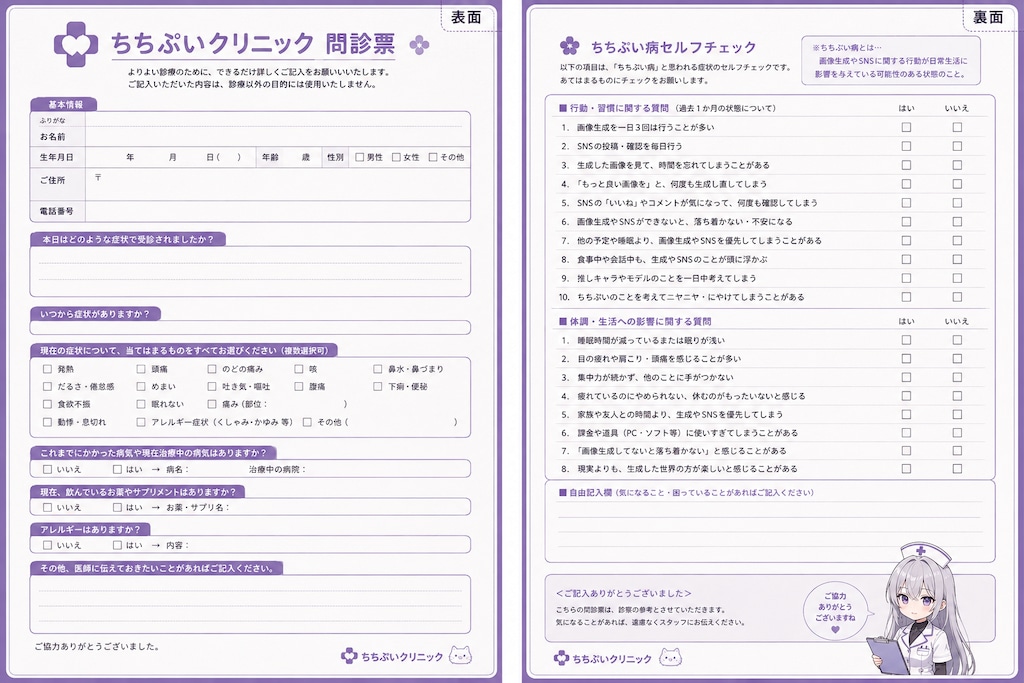Check the 男性 gender box

(x=360, y=157)
